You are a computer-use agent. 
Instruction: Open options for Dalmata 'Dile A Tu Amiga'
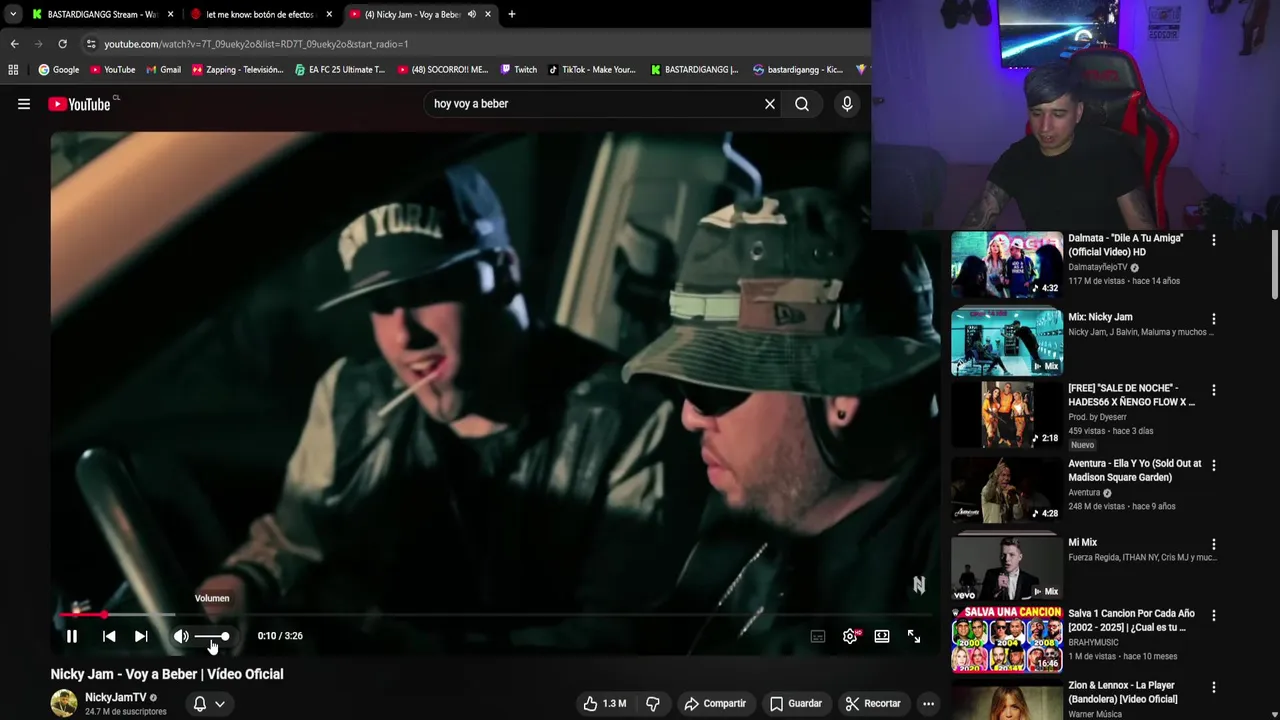(x=1214, y=240)
